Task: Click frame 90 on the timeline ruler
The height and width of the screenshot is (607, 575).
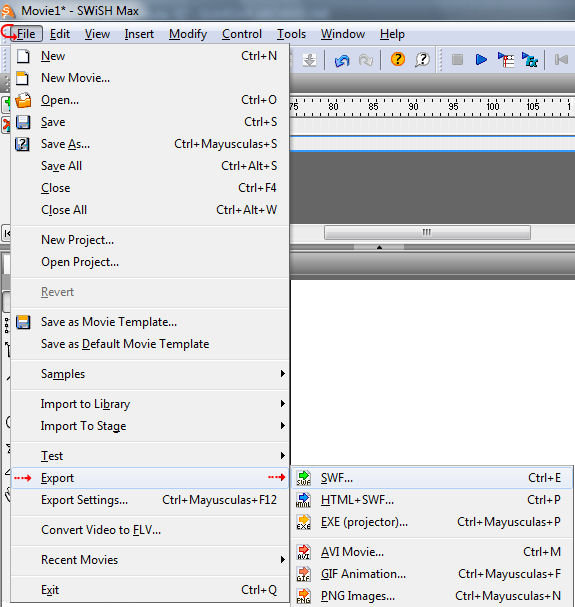Action: (413, 106)
